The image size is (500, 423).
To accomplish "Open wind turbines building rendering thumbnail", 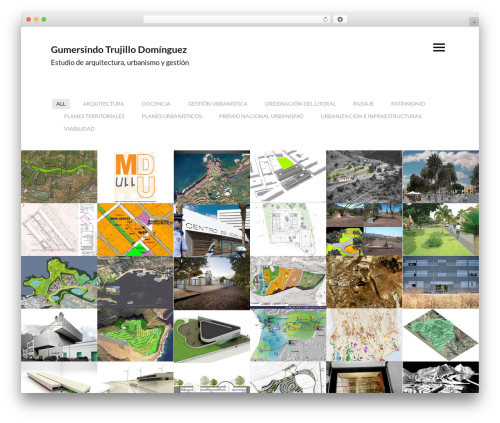I will click(135, 377).
